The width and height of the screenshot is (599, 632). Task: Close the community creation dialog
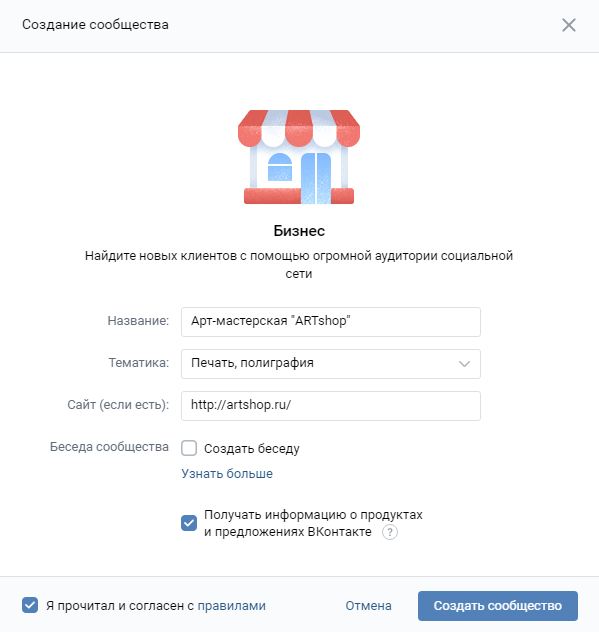pos(568,25)
